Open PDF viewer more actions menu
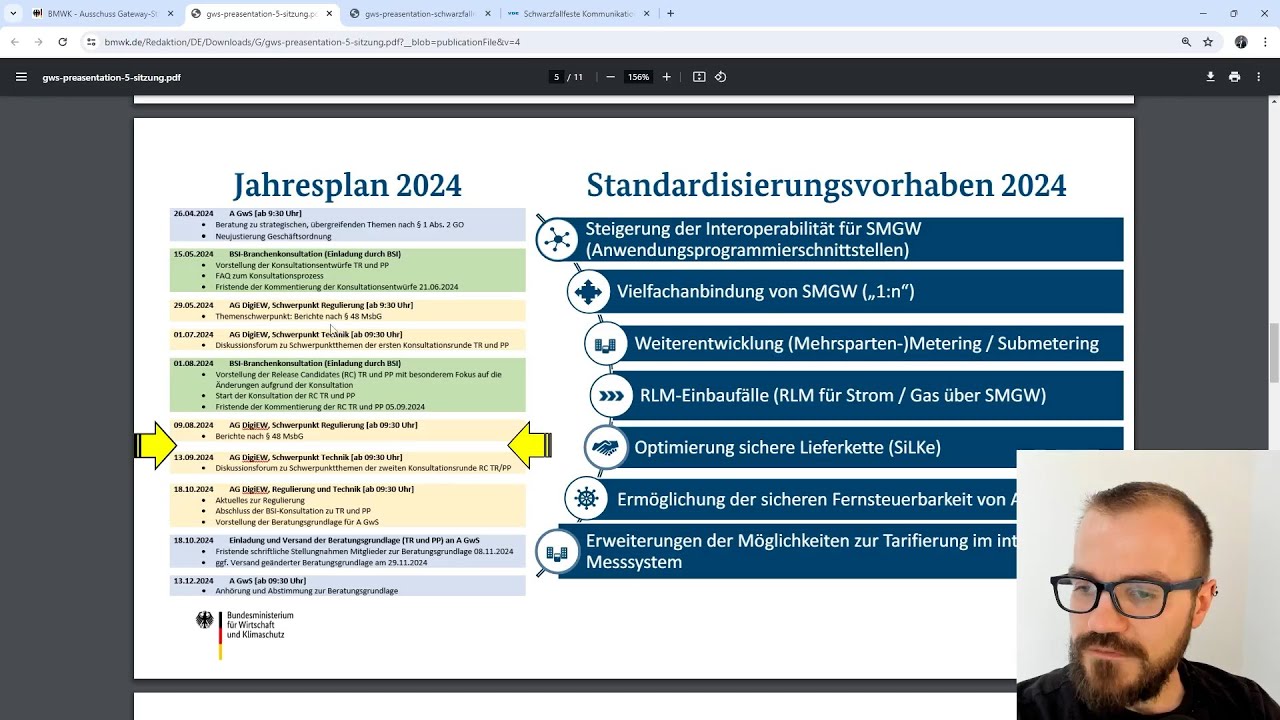1280x720 pixels. tap(1260, 77)
